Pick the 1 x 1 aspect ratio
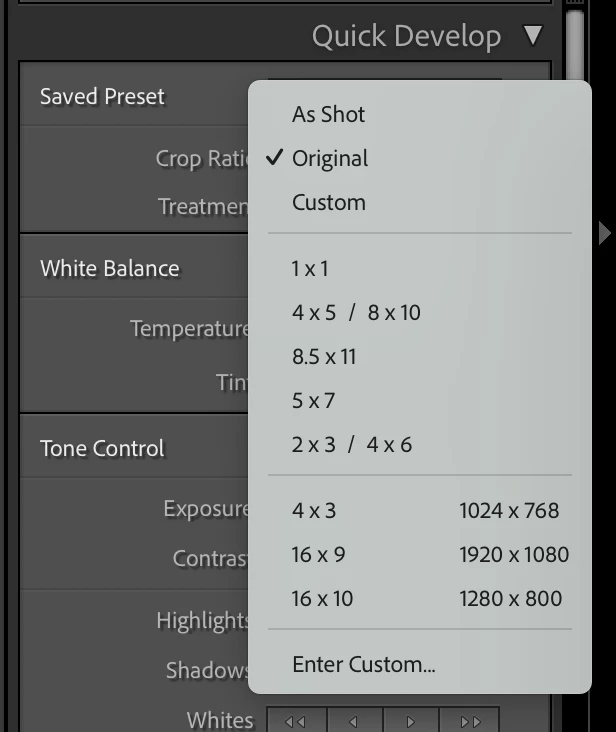This screenshot has height=732, width=616. pos(310,268)
